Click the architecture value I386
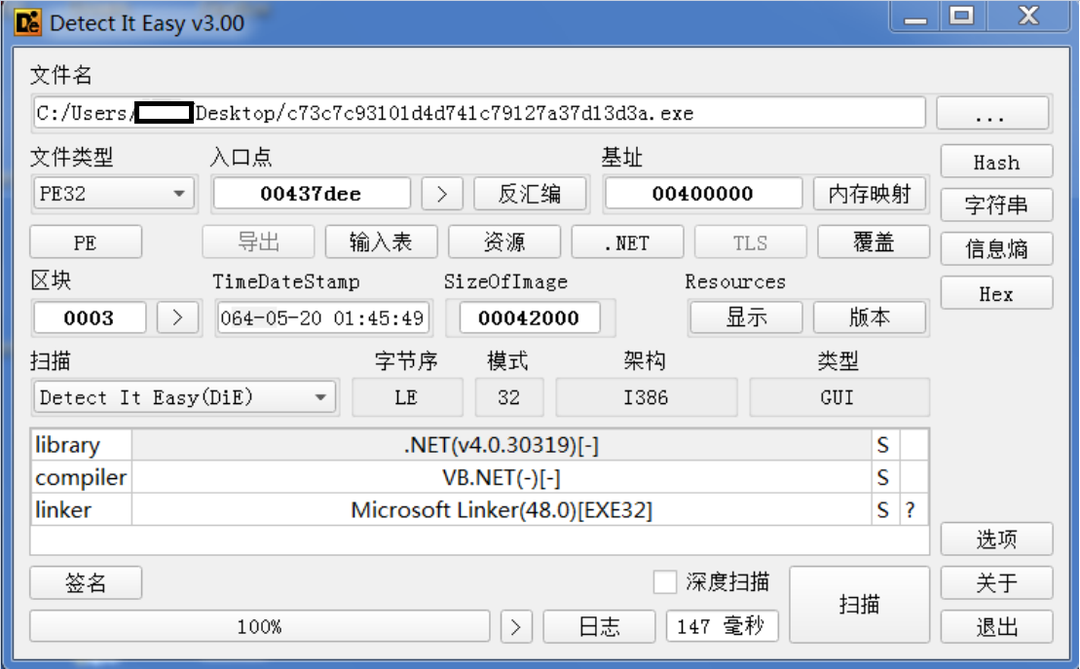 [x=646, y=398]
